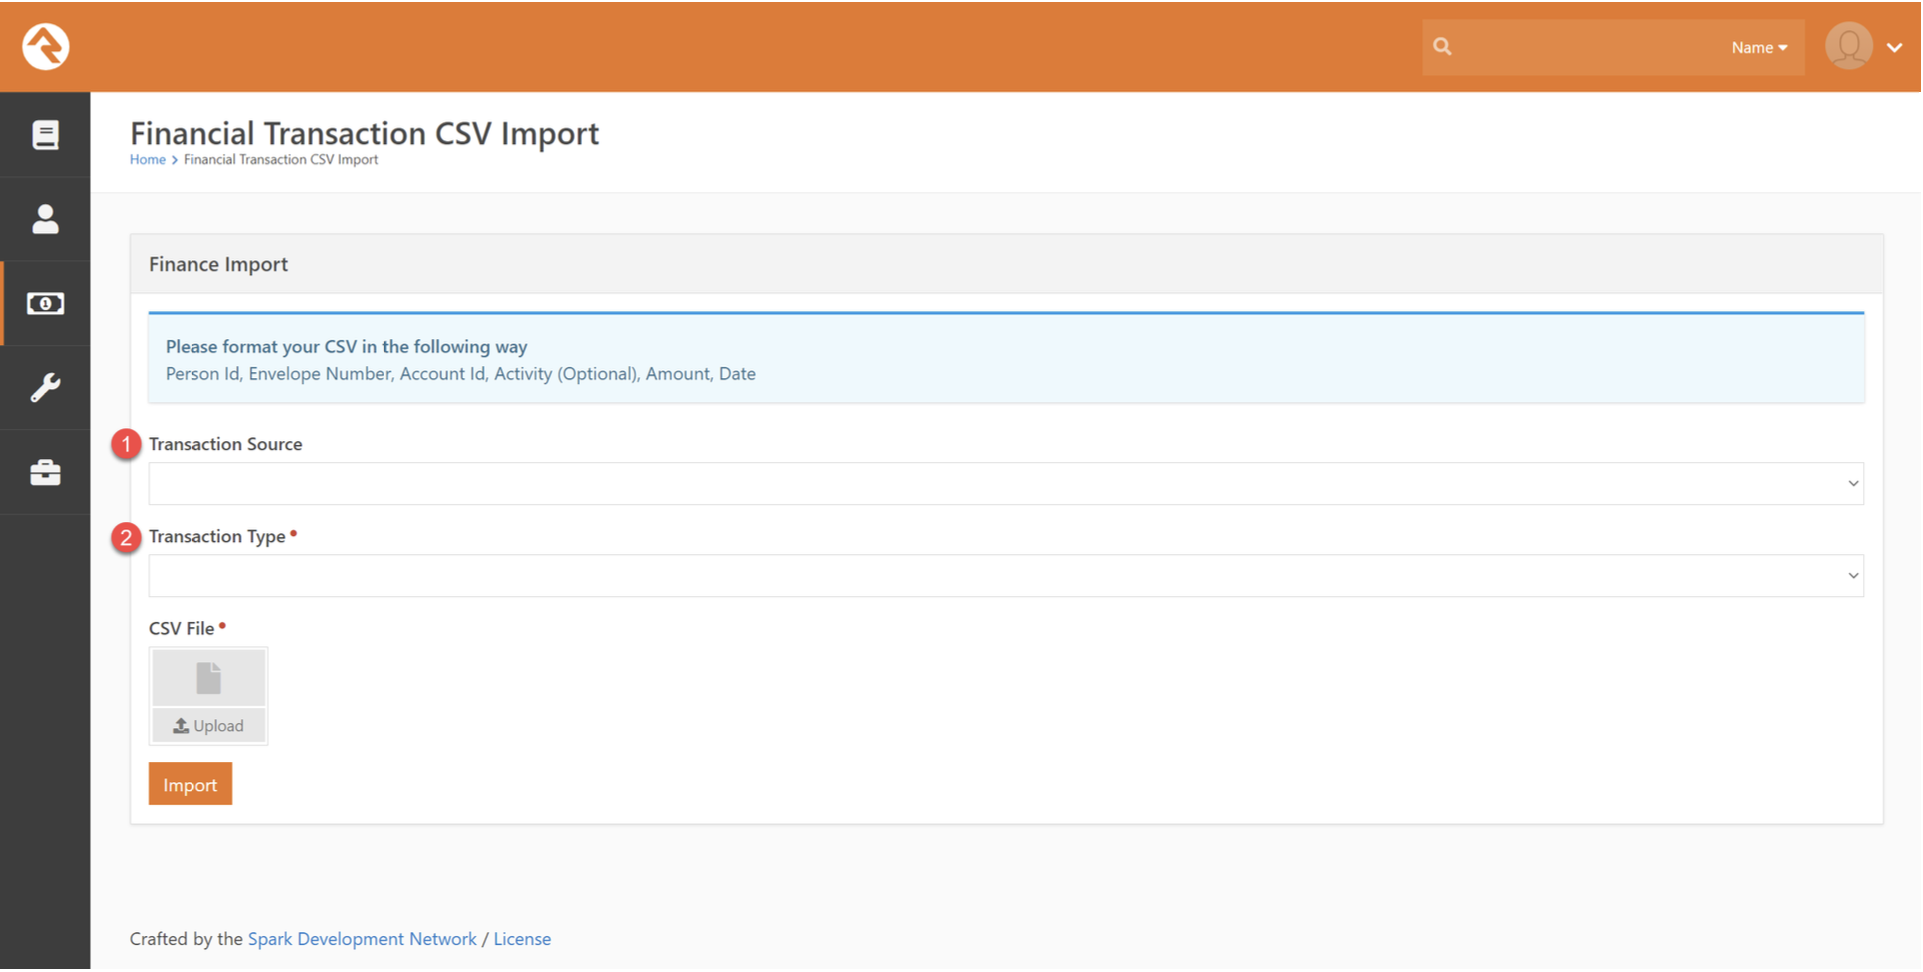Open the Name search filter dropdown
The image size is (1923, 972).
coord(1758,48)
